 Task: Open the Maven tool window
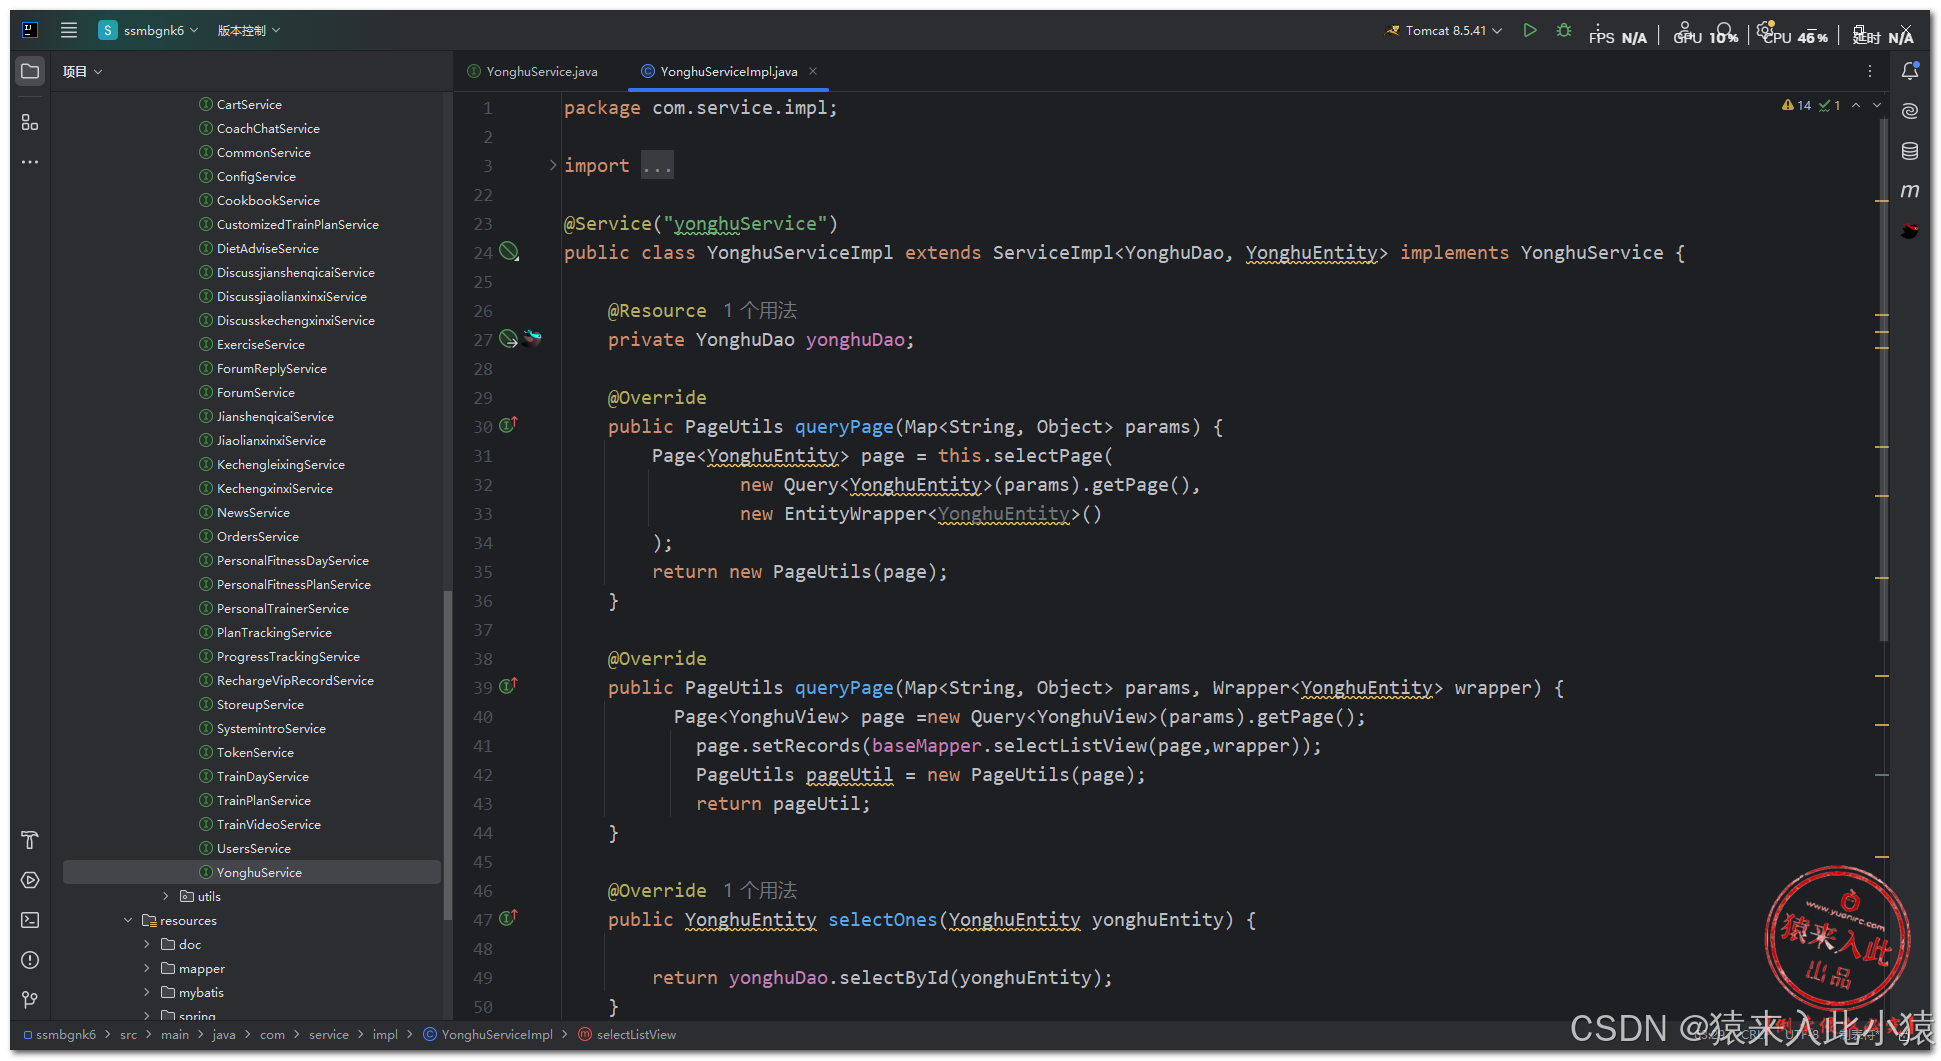point(1910,191)
